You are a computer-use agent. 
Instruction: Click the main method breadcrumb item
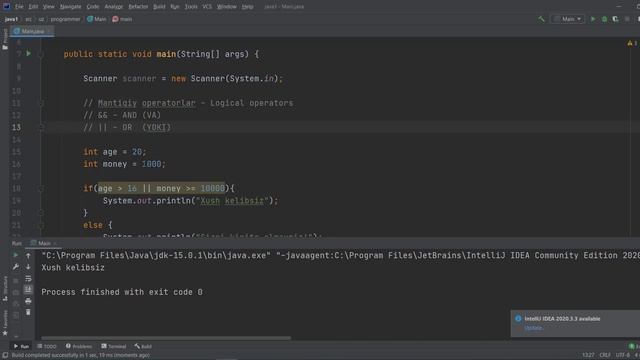click(122, 19)
